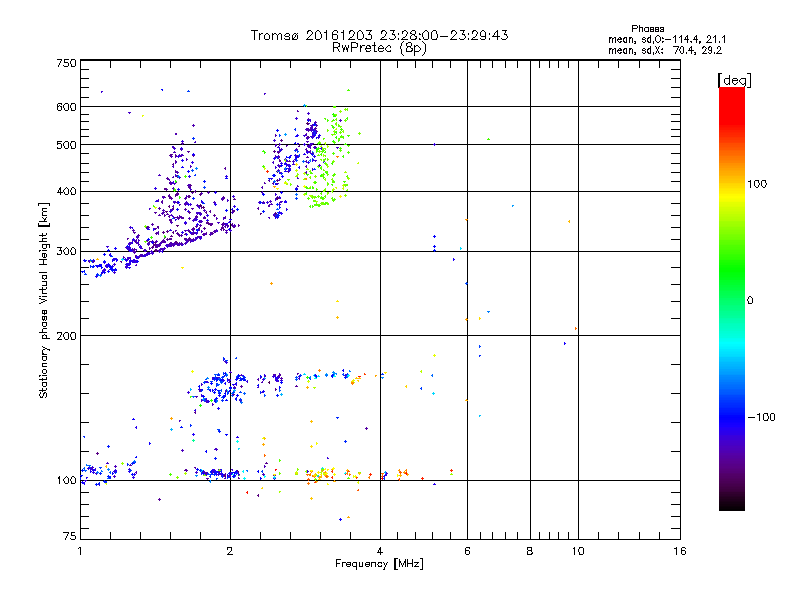Viewport: 800px width, 600px height.
Task: Click the colorbar tick label '100'
Action: point(757,184)
